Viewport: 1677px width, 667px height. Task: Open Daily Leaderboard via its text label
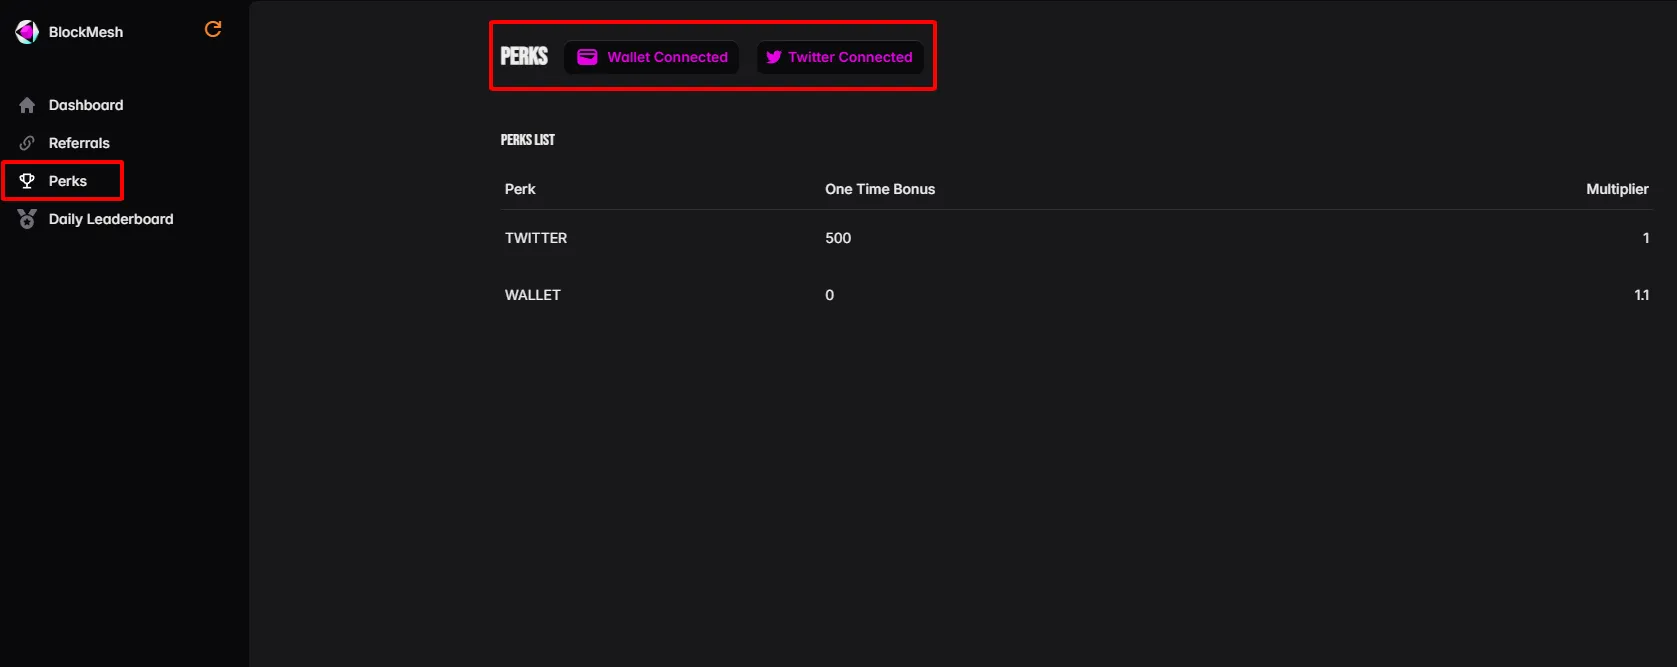[x=111, y=219]
